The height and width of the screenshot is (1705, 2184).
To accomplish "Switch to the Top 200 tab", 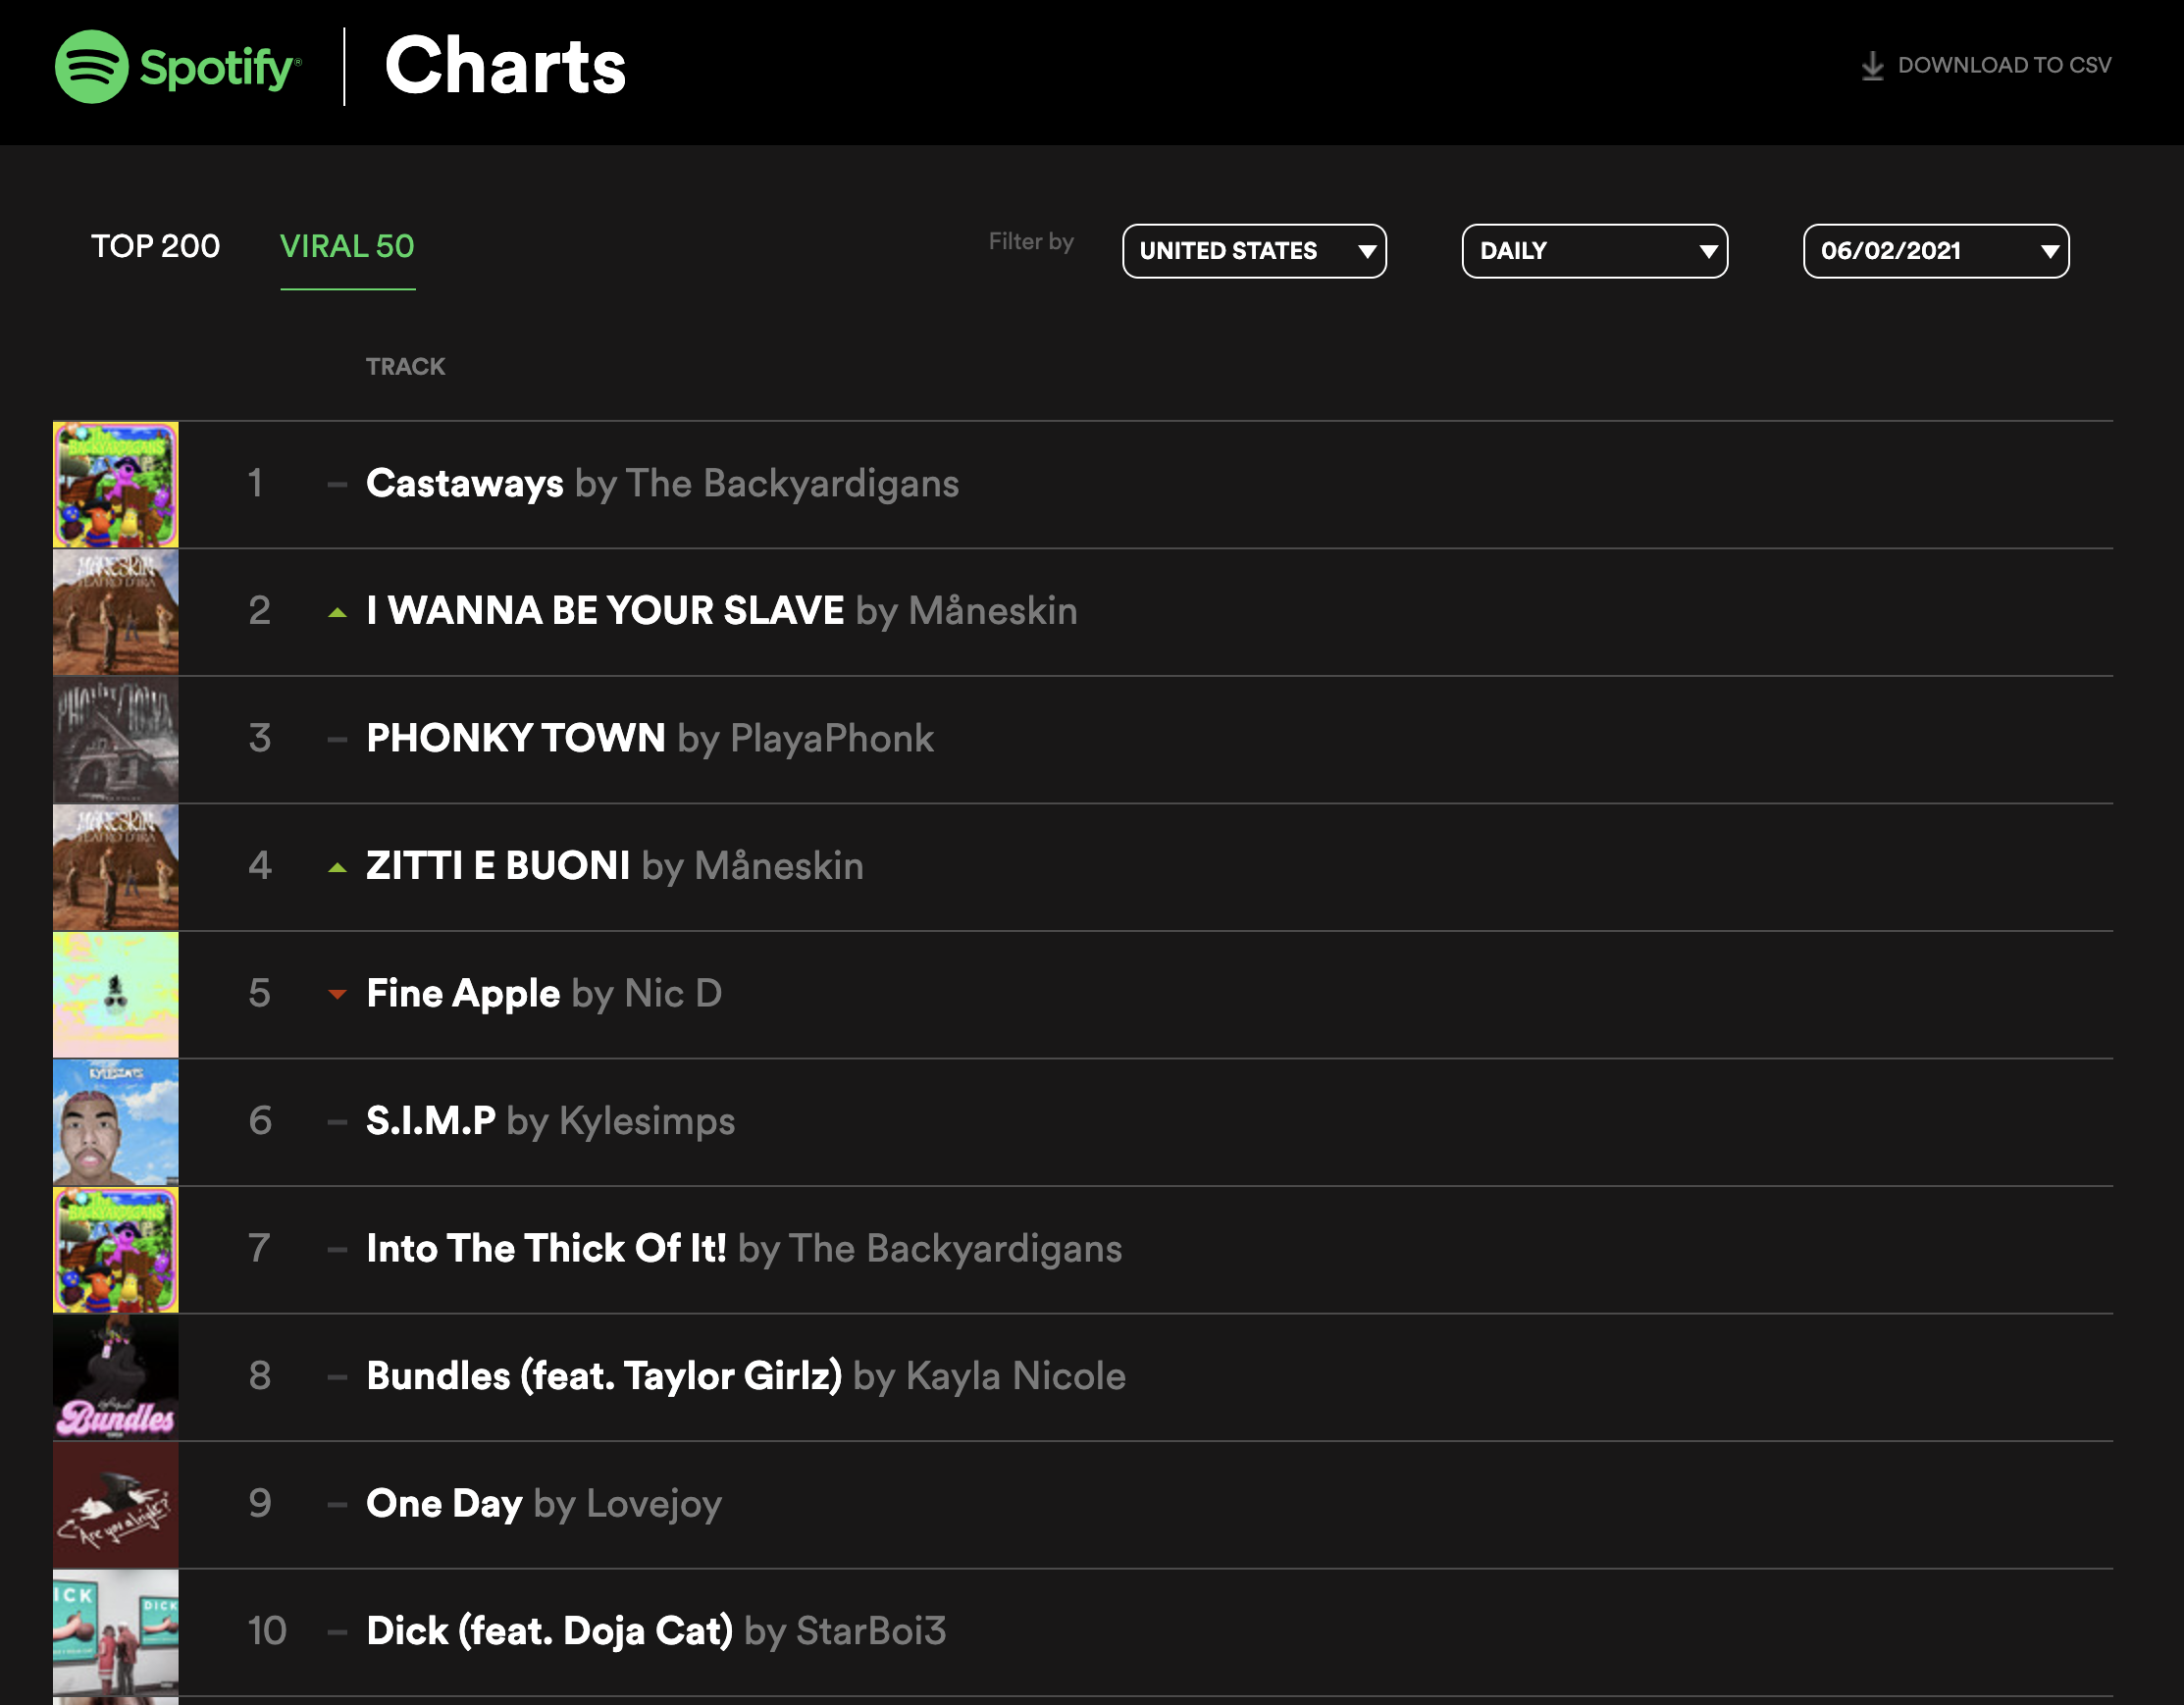I will tap(156, 246).
